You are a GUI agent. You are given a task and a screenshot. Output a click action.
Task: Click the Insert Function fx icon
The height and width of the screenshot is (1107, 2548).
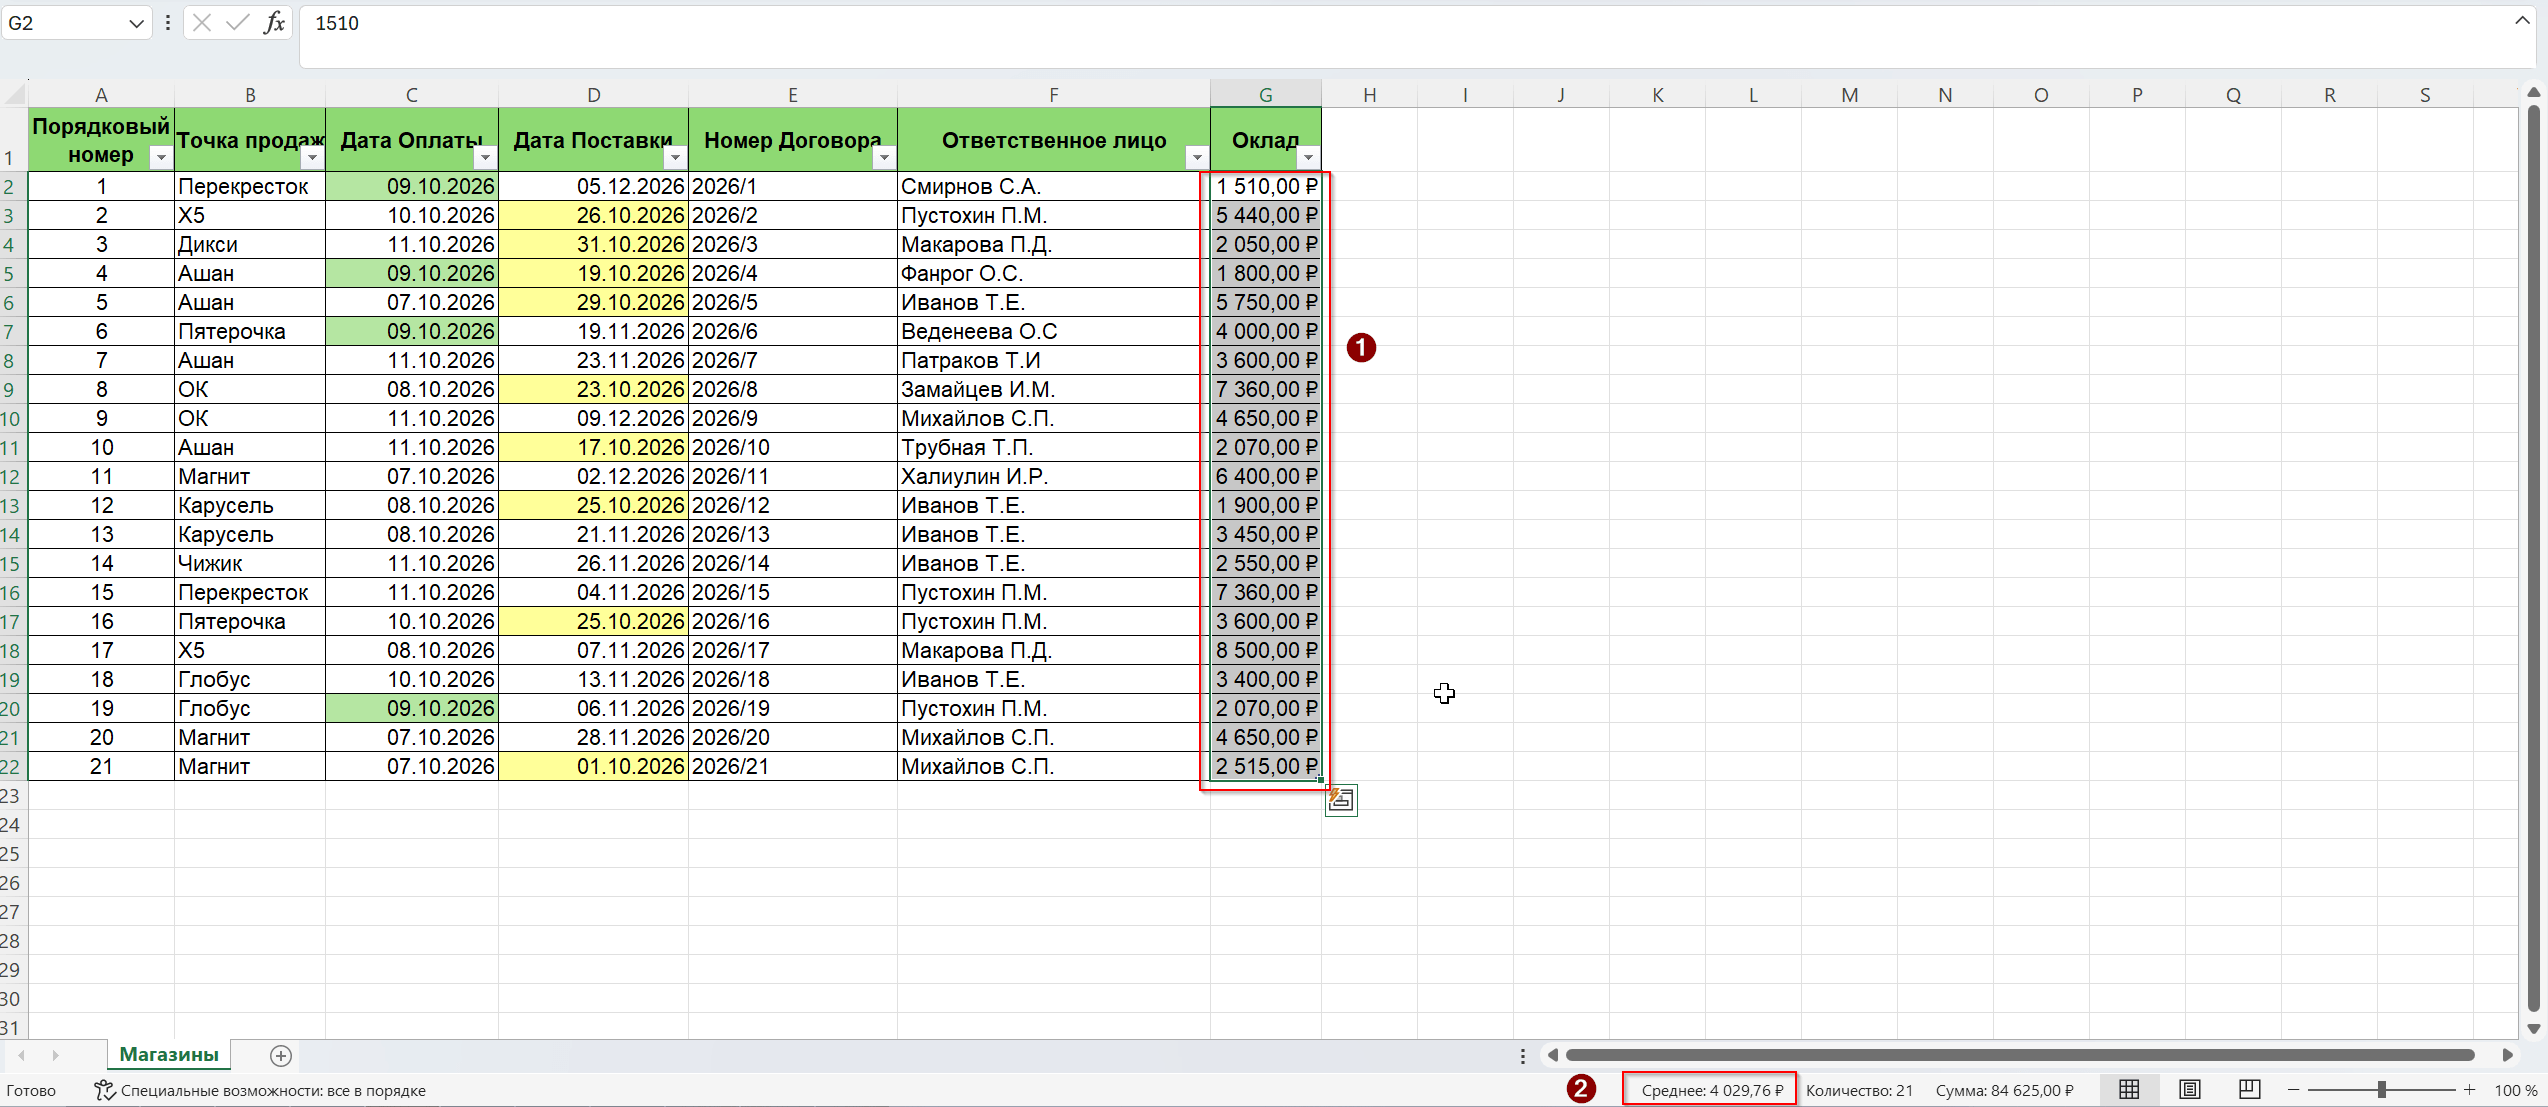[x=274, y=23]
